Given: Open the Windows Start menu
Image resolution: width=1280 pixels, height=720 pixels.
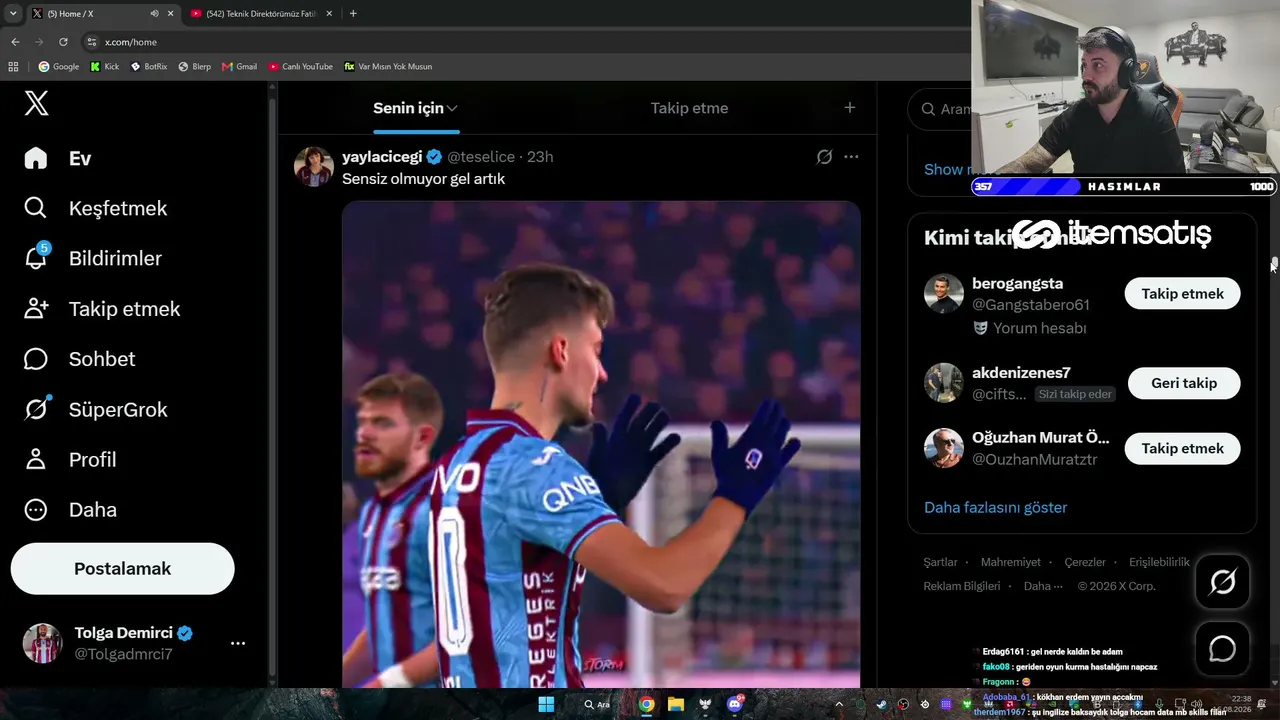Looking at the screenshot, I should pyautogui.click(x=546, y=704).
